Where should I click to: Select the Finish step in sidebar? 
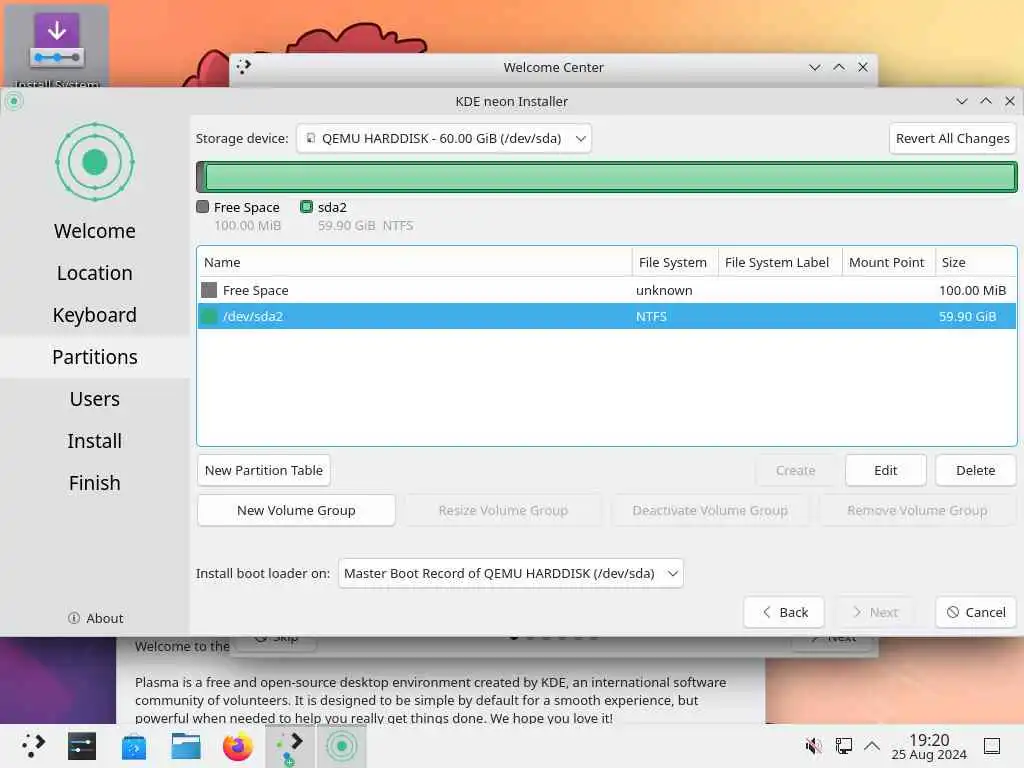(x=95, y=483)
